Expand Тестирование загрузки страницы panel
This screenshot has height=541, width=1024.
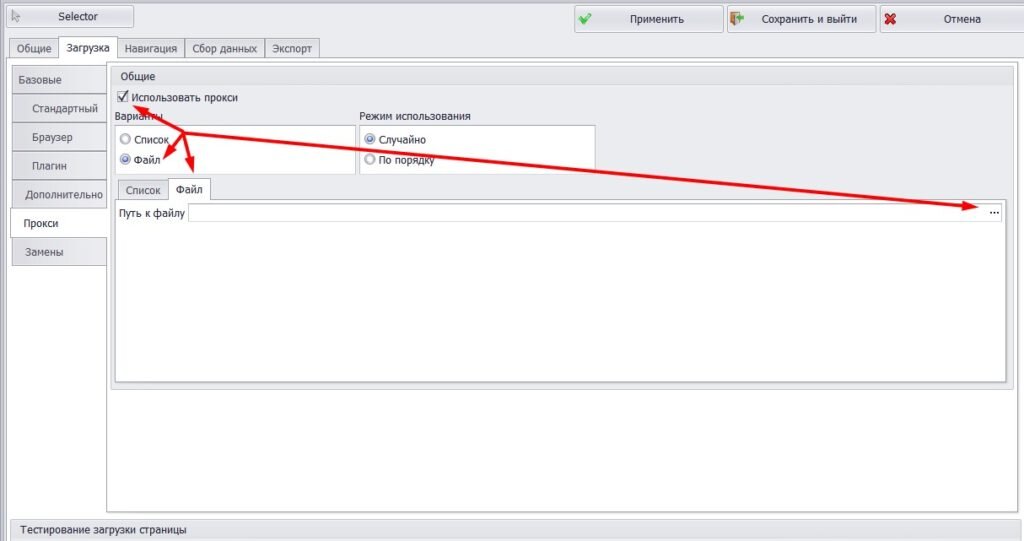click(x=516, y=530)
